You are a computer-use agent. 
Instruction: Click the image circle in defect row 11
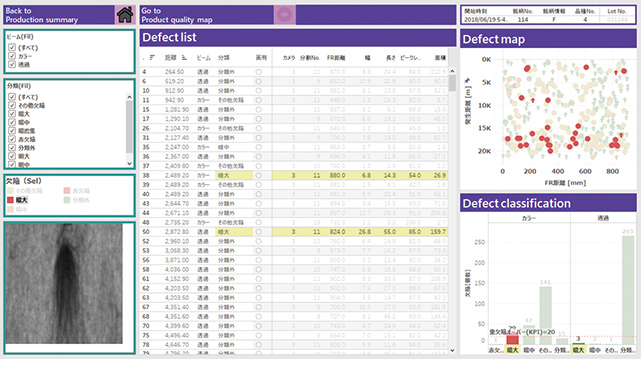(x=258, y=100)
